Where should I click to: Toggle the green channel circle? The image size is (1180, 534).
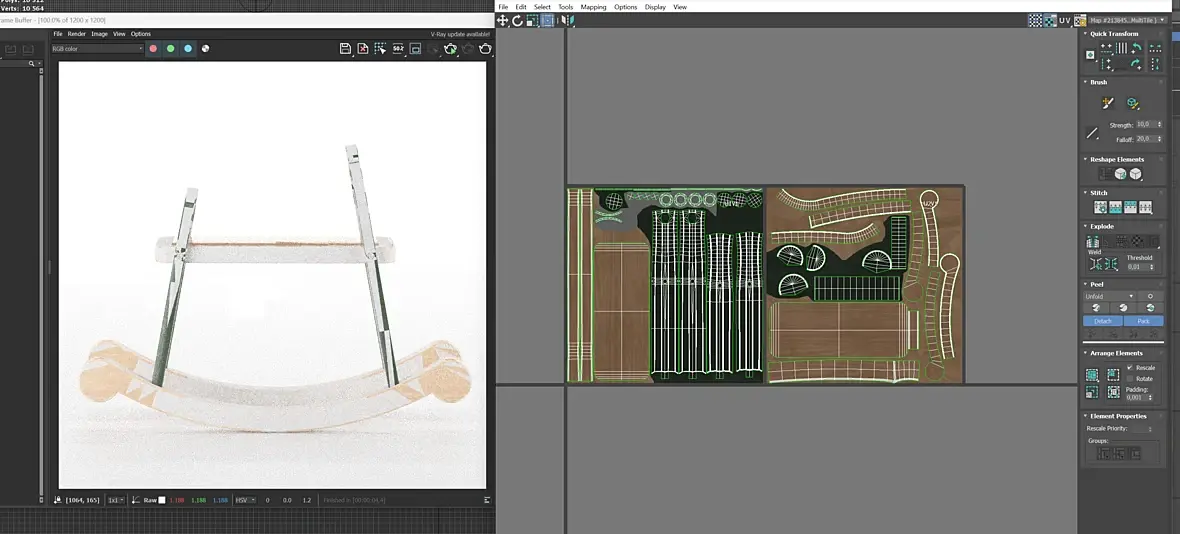click(170, 48)
